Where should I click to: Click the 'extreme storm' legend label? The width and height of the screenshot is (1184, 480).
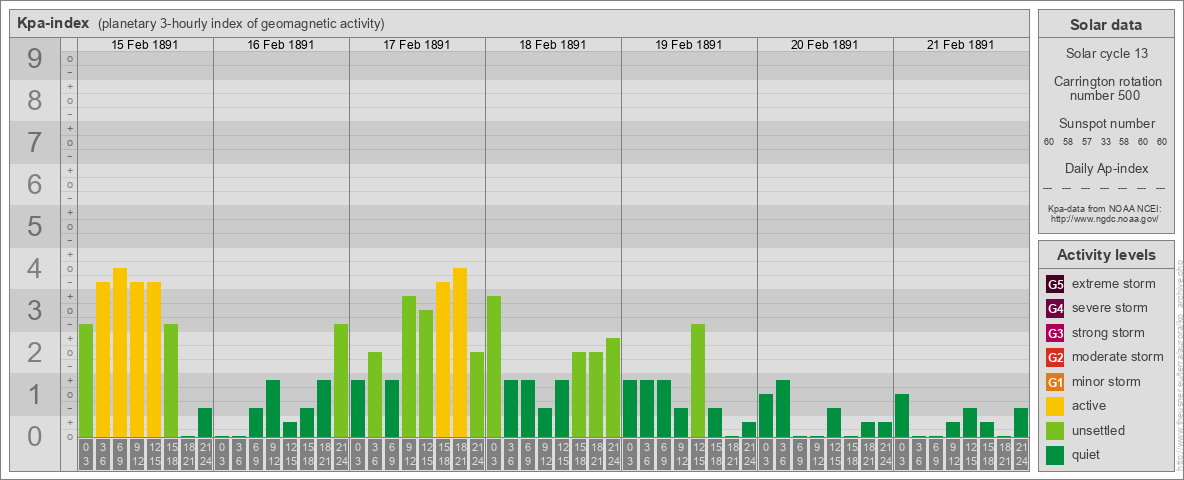pyautogui.click(x=1114, y=284)
